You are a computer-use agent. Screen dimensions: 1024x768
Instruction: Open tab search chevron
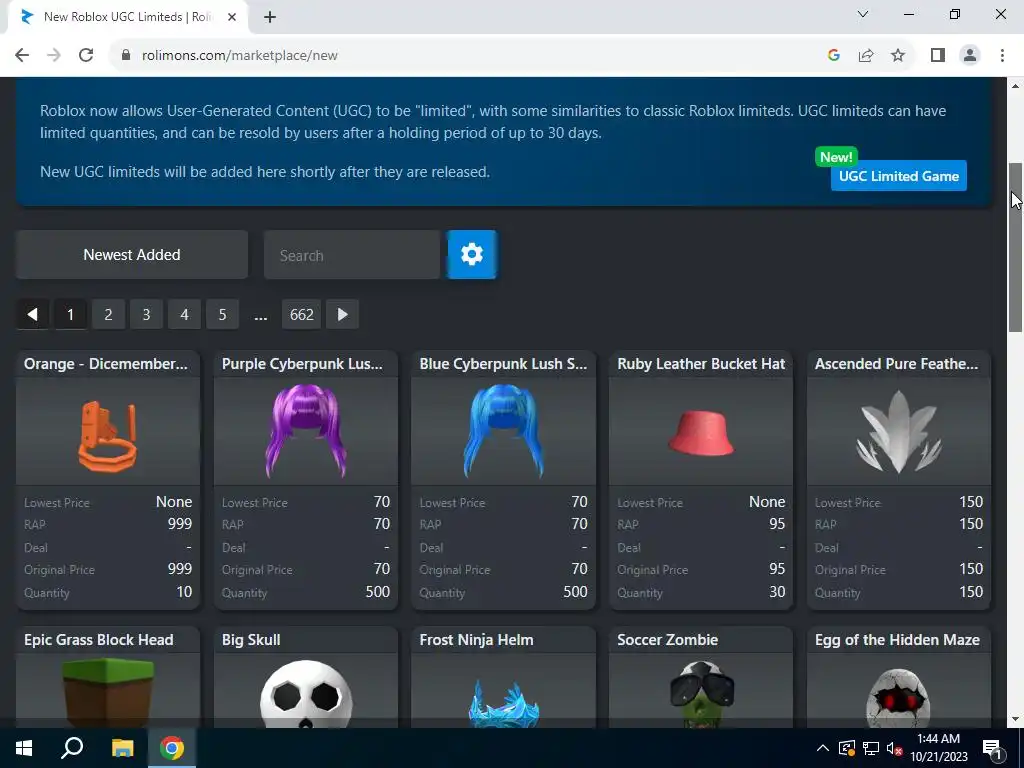click(863, 14)
